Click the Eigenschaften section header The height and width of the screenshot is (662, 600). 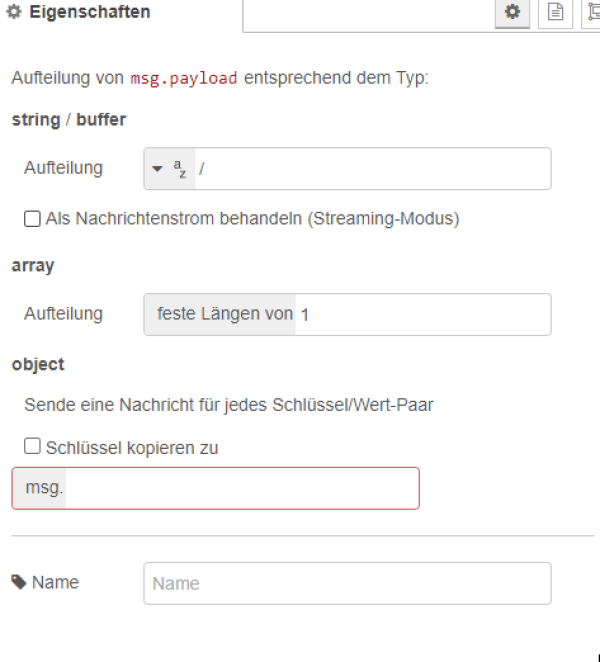pos(90,13)
